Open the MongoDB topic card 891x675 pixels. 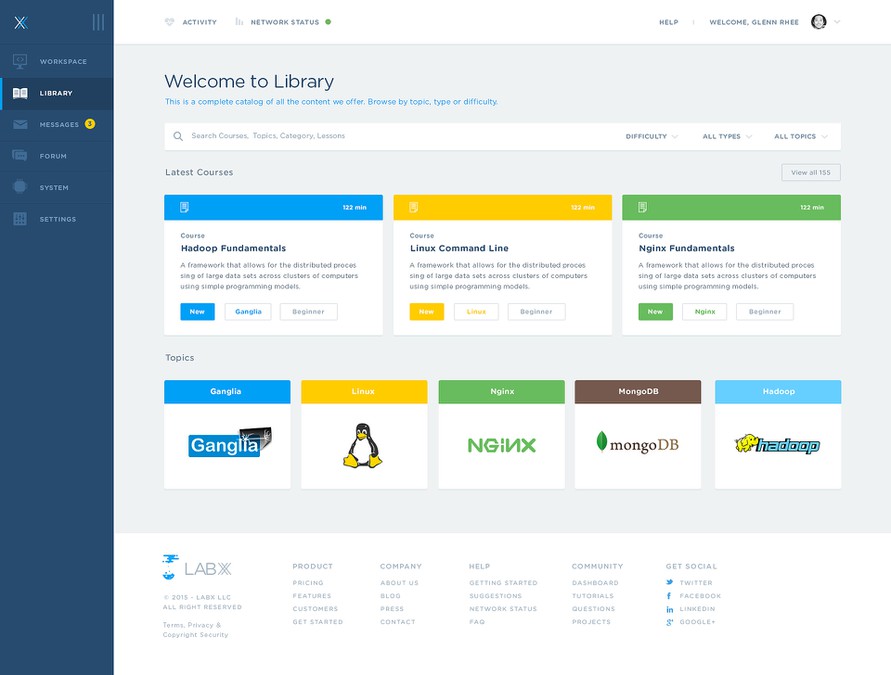(x=638, y=434)
